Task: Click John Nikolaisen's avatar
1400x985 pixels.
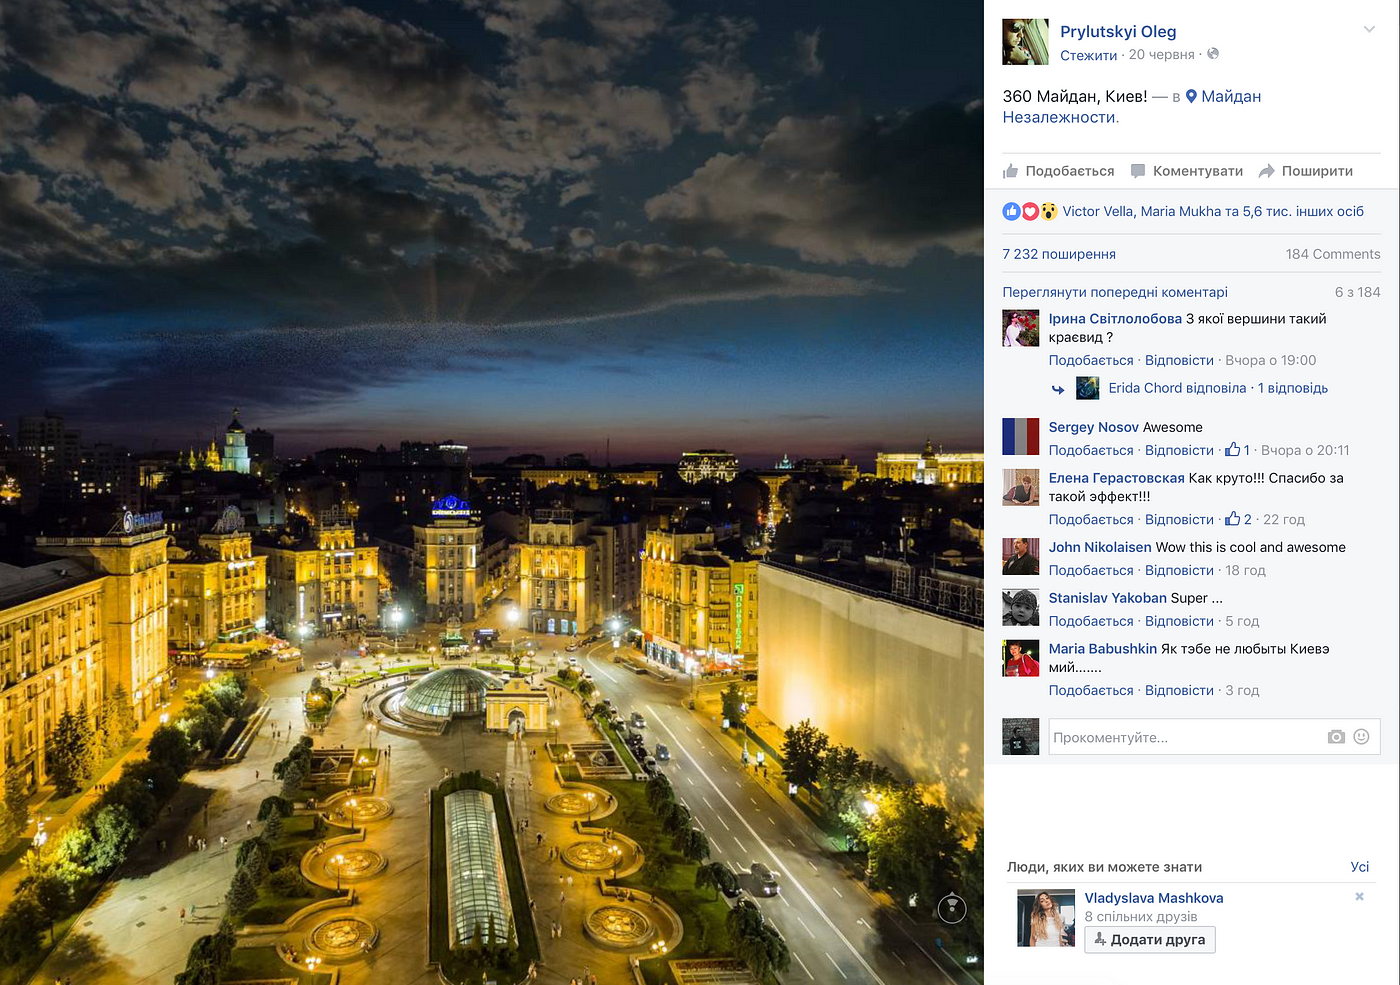Action: tap(1021, 557)
